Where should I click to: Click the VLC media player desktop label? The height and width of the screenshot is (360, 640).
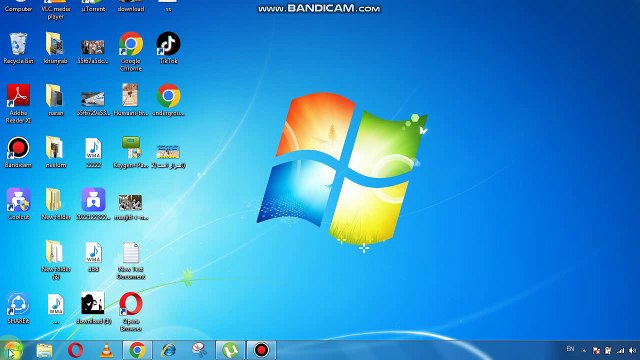click(x=56, y=13)
